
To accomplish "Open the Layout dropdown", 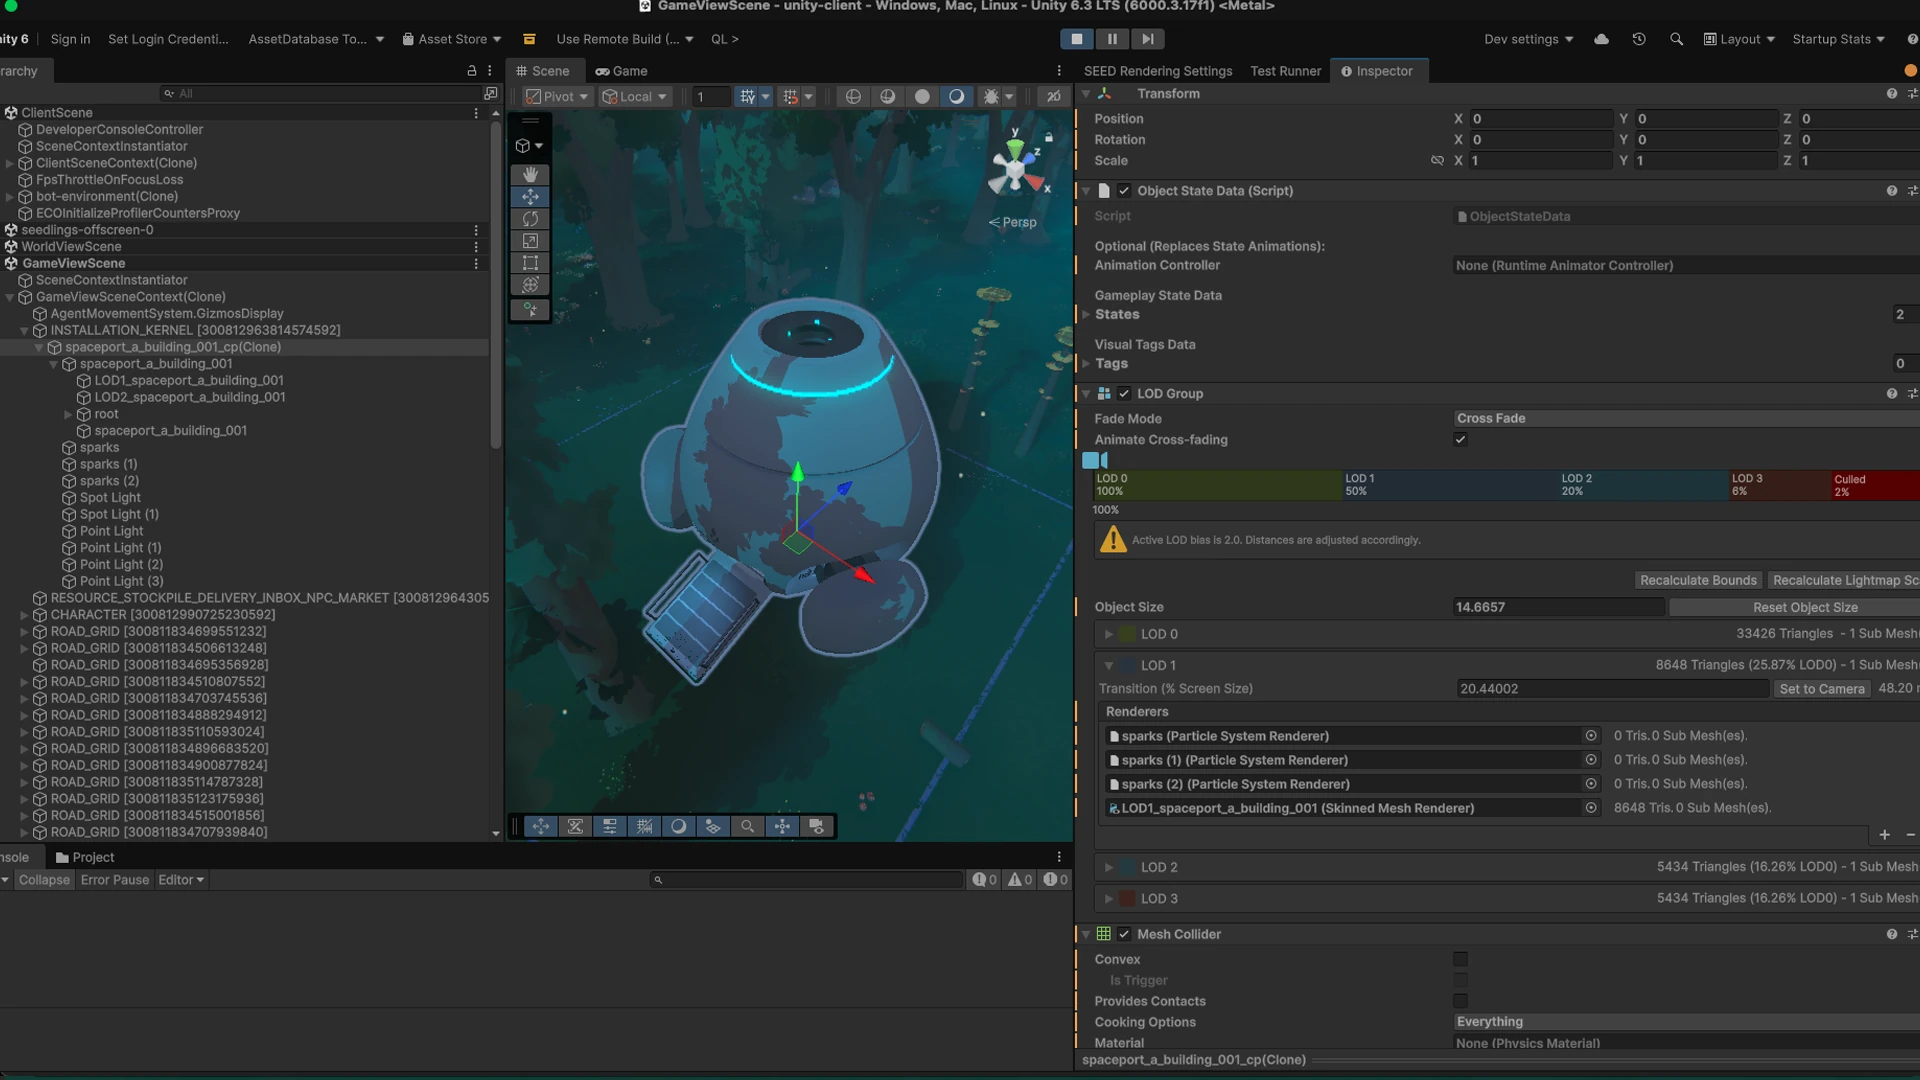I will click(1739, 39).
